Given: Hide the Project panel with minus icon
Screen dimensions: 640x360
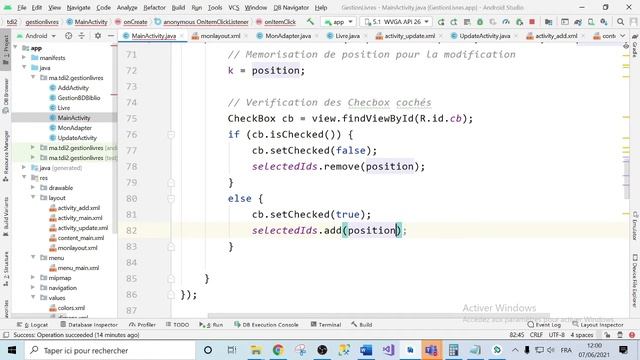Looking at the screenshot, I should tap(111, 36).
